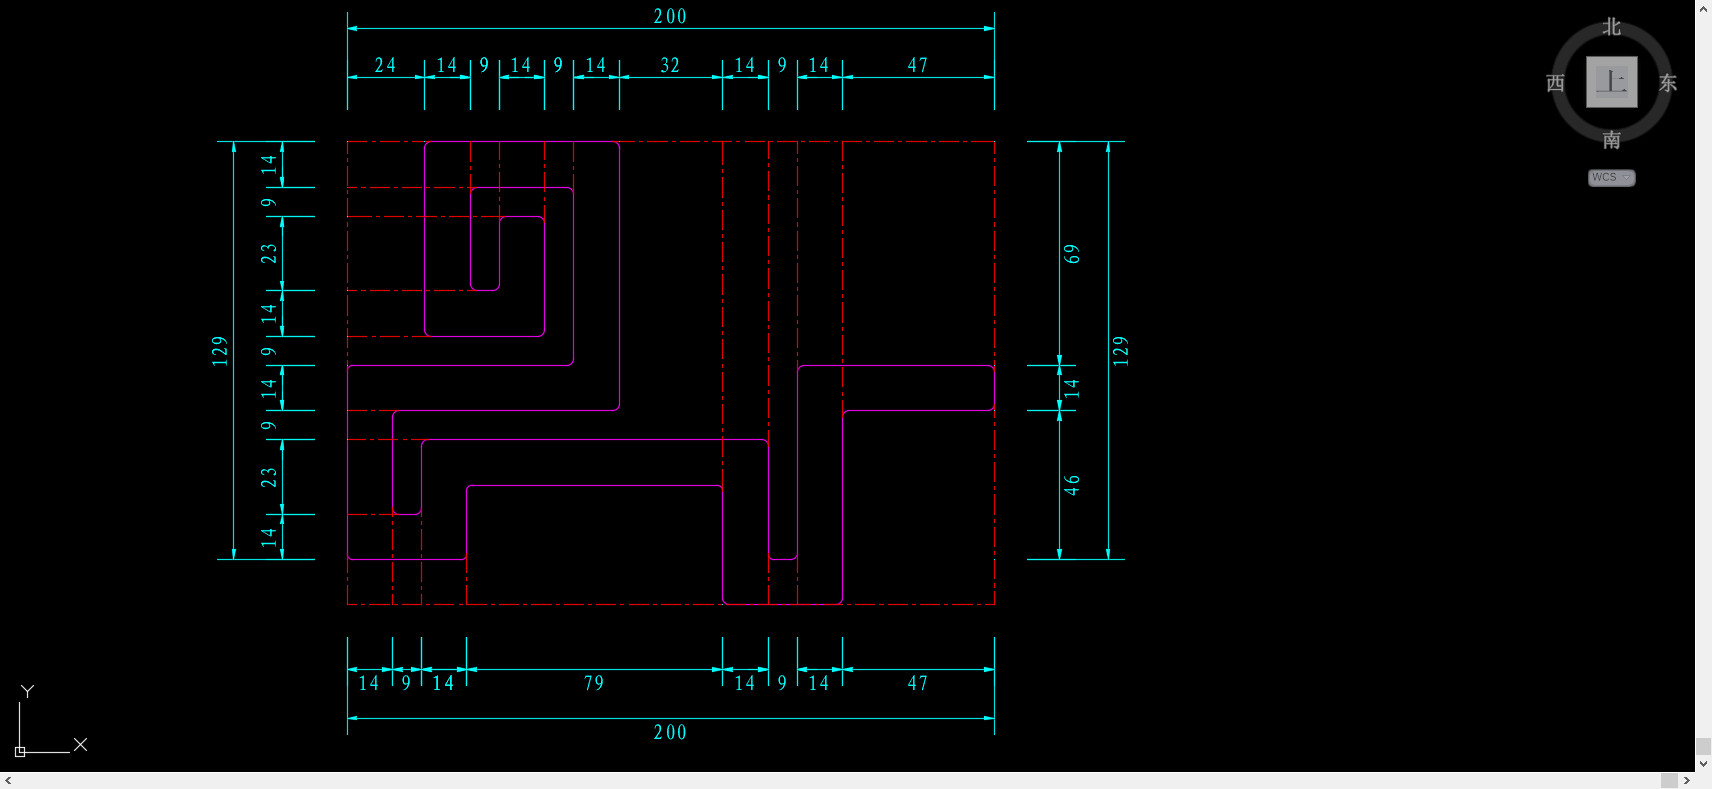1712x789 pixels.
Task: Click the ViewCube top face labeled 上
Action: tap(1611, 82)
